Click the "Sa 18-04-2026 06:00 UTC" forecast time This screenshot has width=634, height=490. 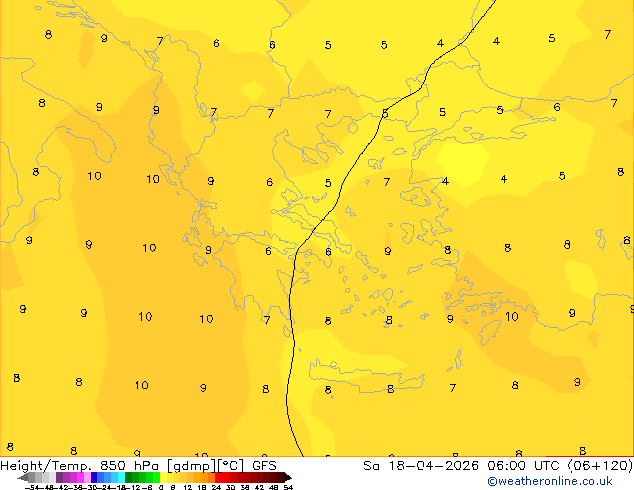click(x=464, y=466)
